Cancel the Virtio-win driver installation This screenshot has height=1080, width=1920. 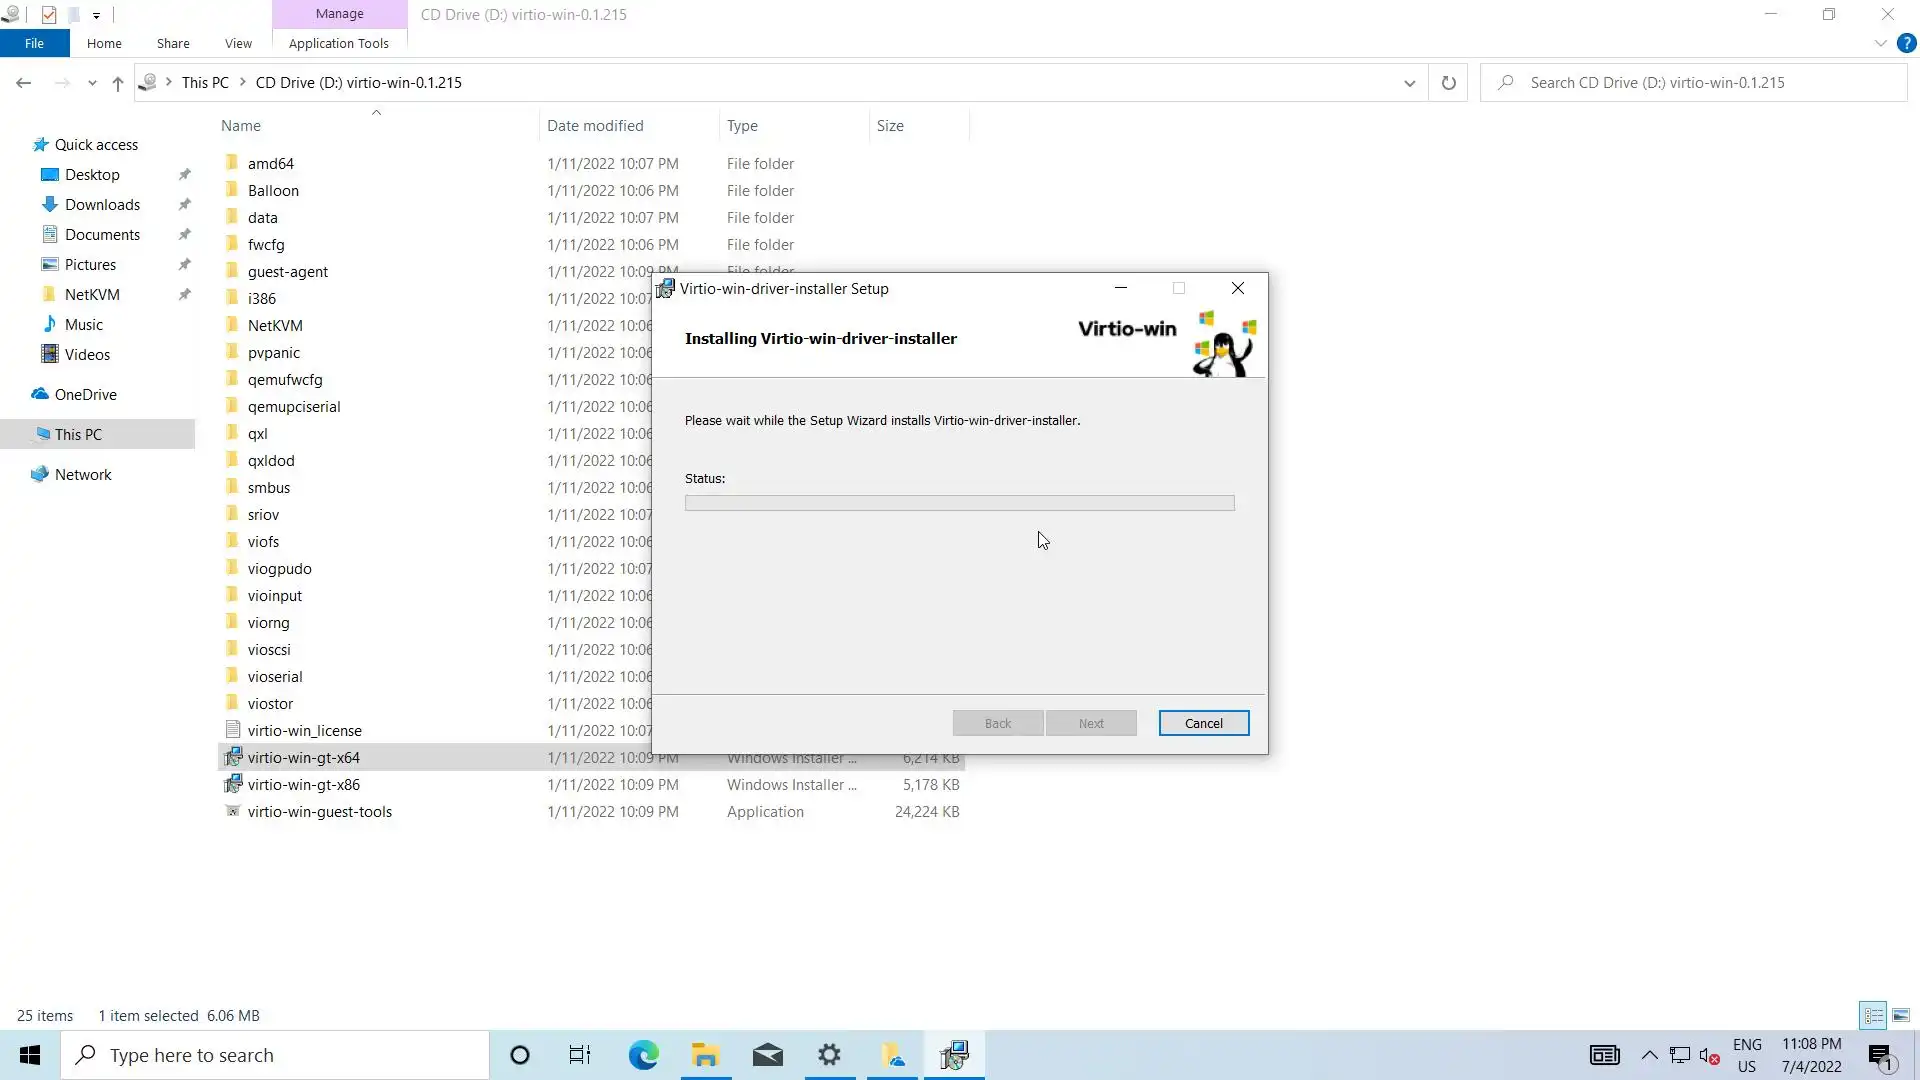[x=1203, y=723]
